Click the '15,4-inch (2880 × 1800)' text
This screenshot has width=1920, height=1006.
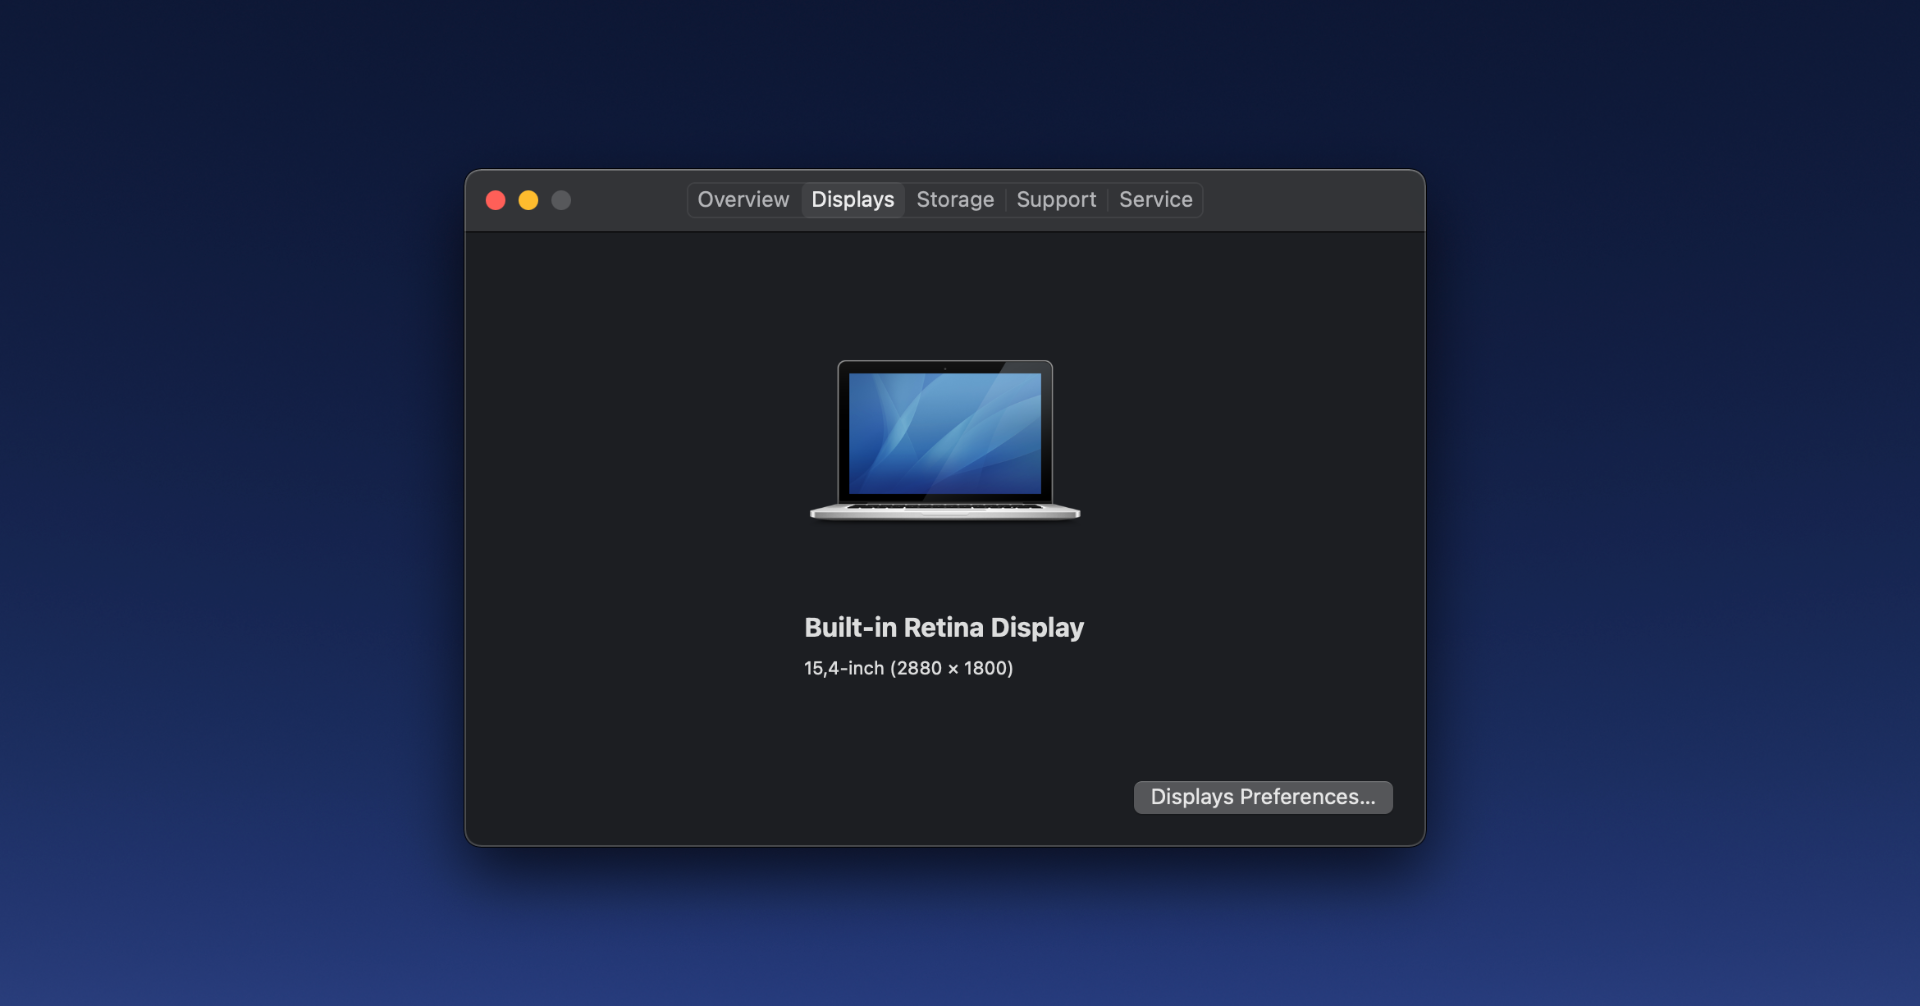pyautogui.click(x=909, y=668)
